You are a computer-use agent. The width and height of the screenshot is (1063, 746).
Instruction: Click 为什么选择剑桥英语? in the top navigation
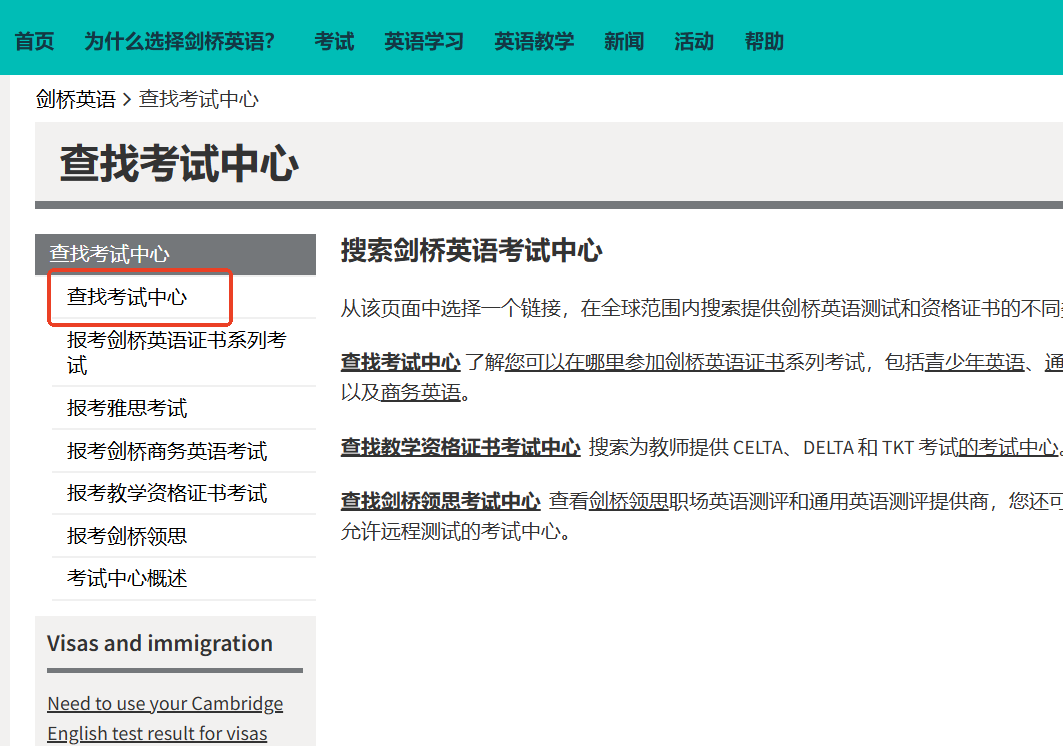tap(181, 41)
